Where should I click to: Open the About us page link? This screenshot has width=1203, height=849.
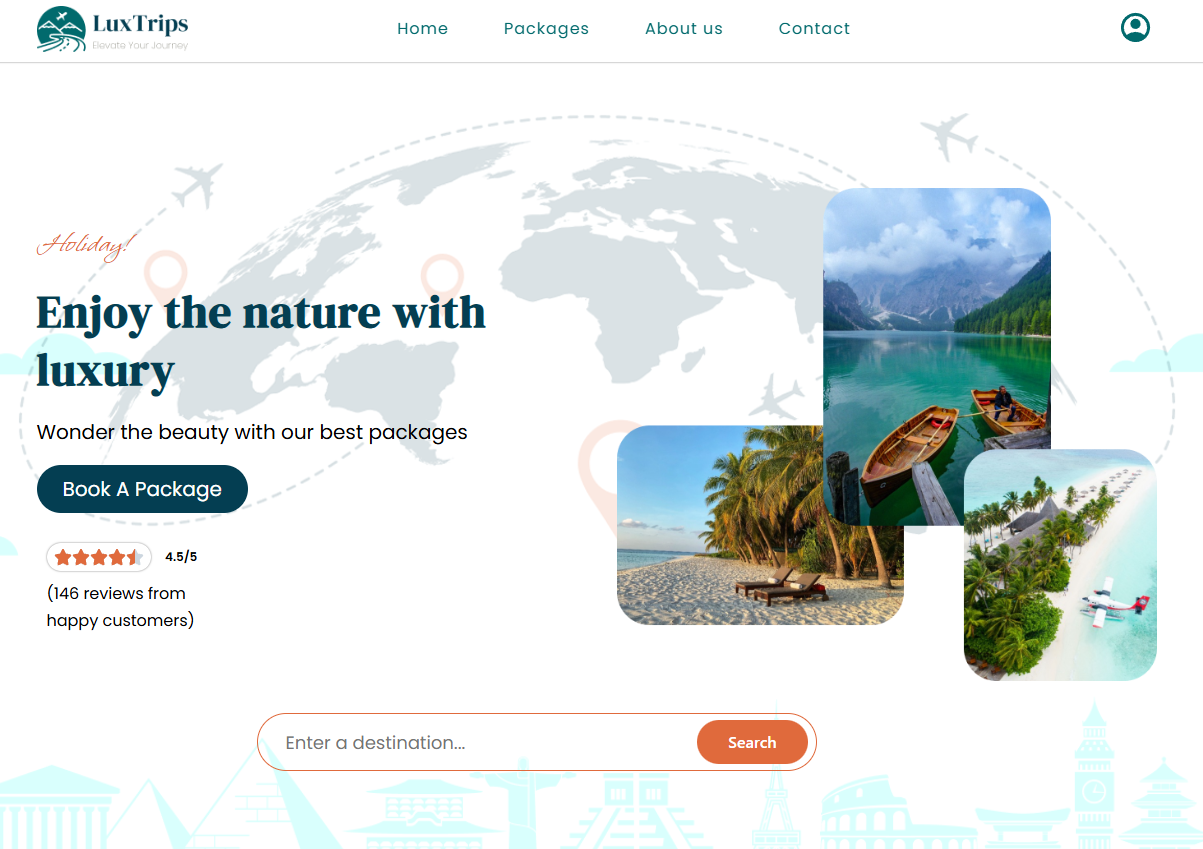point(684,29)
